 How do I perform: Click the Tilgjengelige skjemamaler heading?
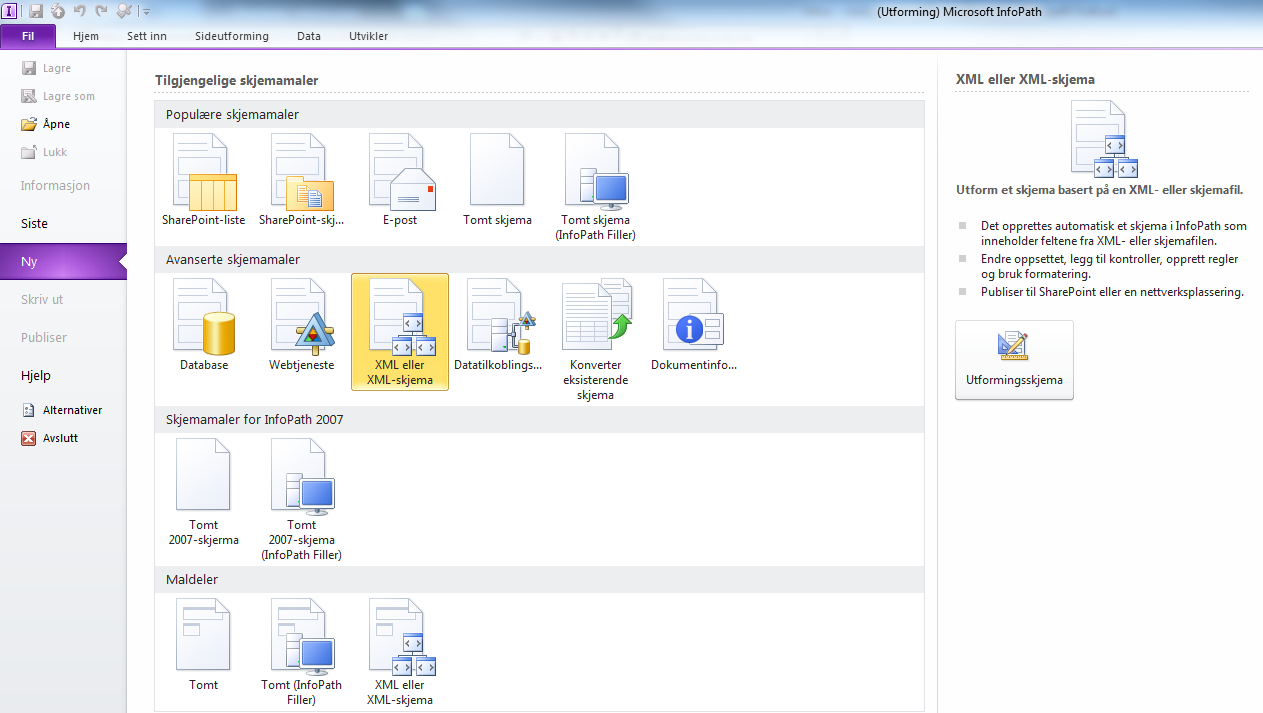(x=236, y=80)
